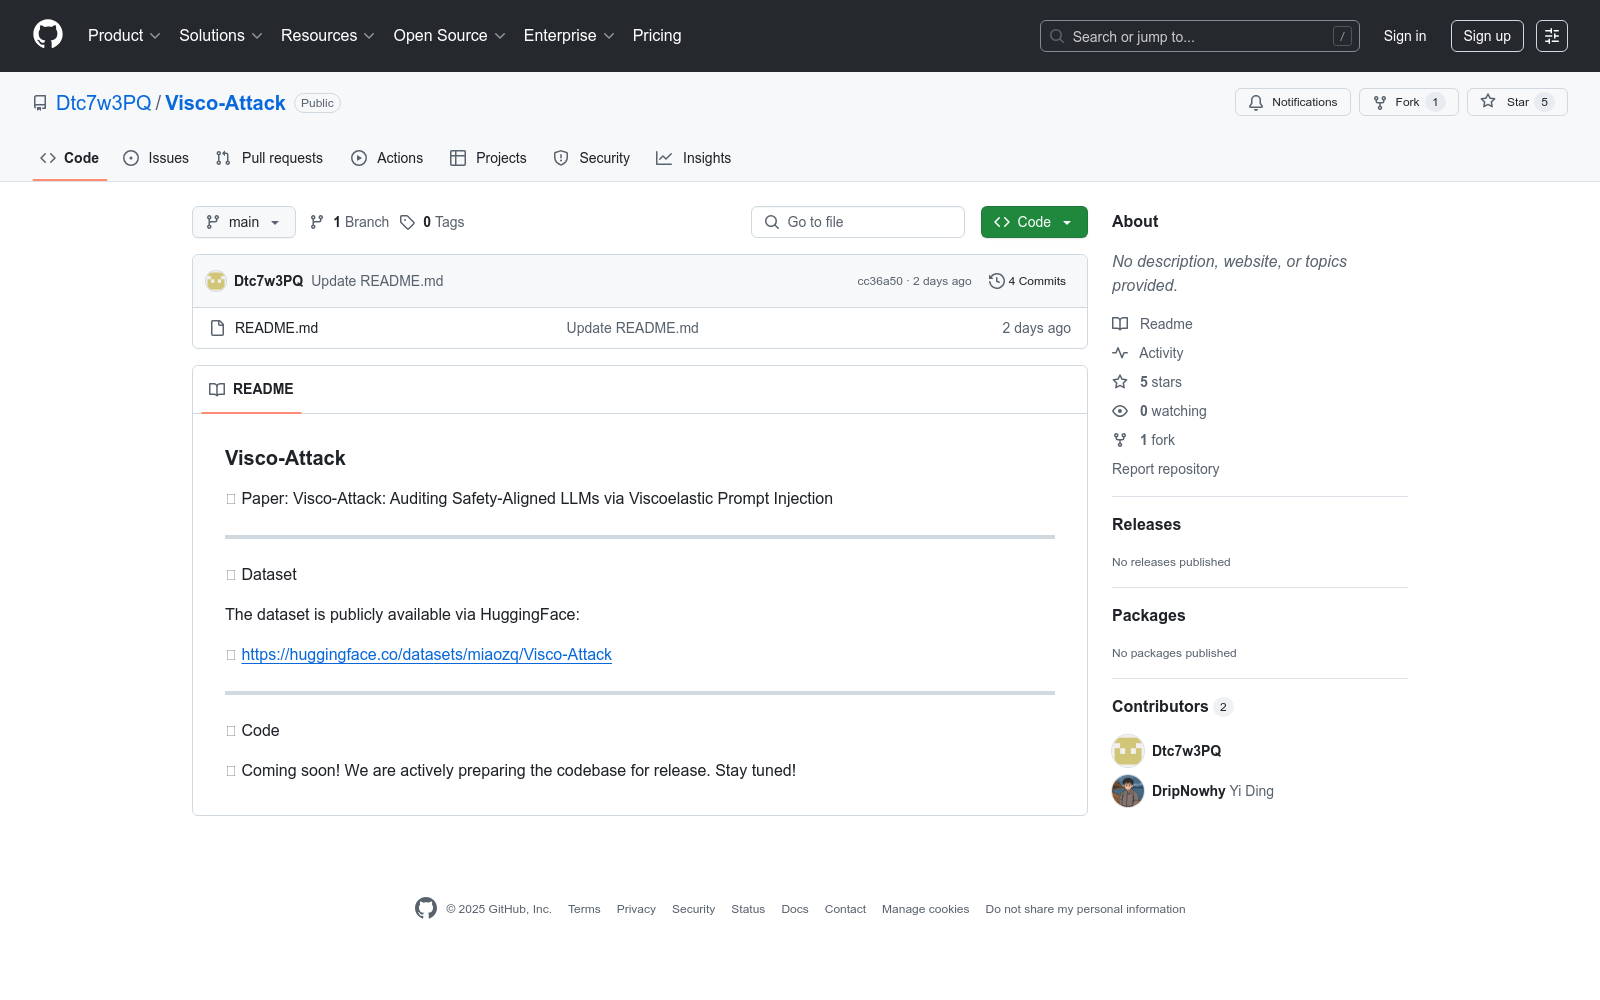Open the Actions tab

click(387, 158)
